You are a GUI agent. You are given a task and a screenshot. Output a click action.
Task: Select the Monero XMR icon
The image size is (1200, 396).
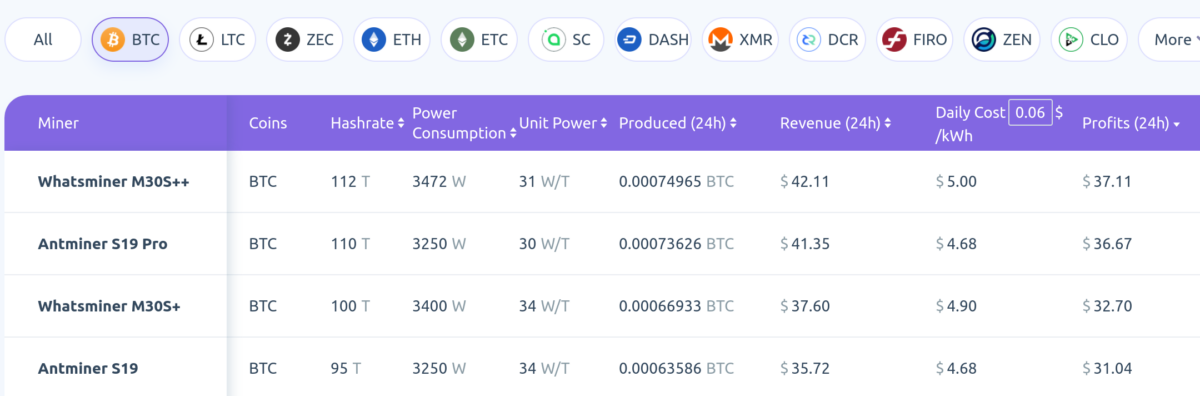click(719, 40)
